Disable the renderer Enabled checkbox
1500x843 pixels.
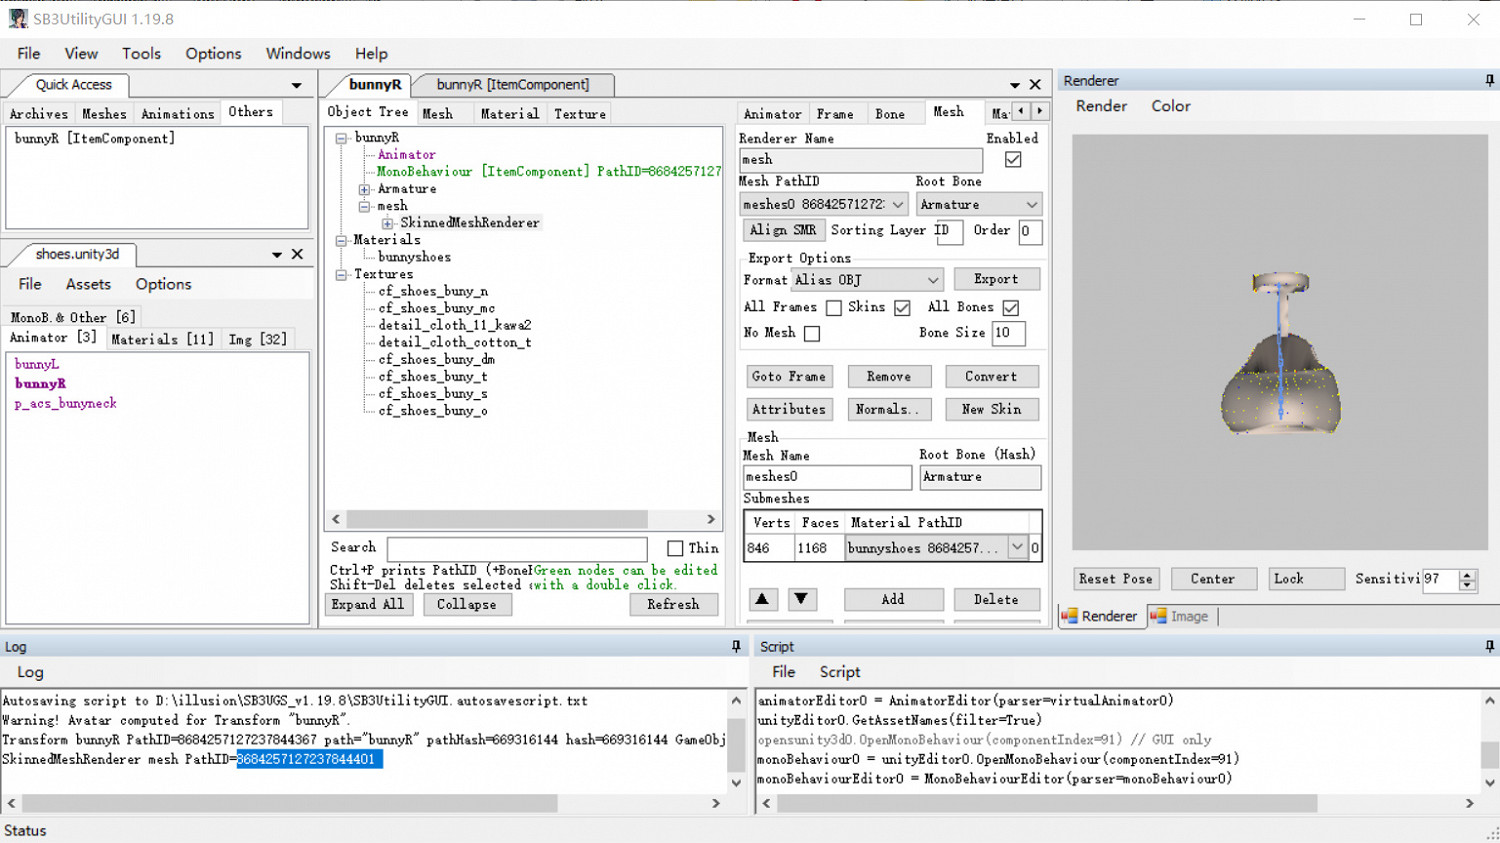pos(1013,160)
